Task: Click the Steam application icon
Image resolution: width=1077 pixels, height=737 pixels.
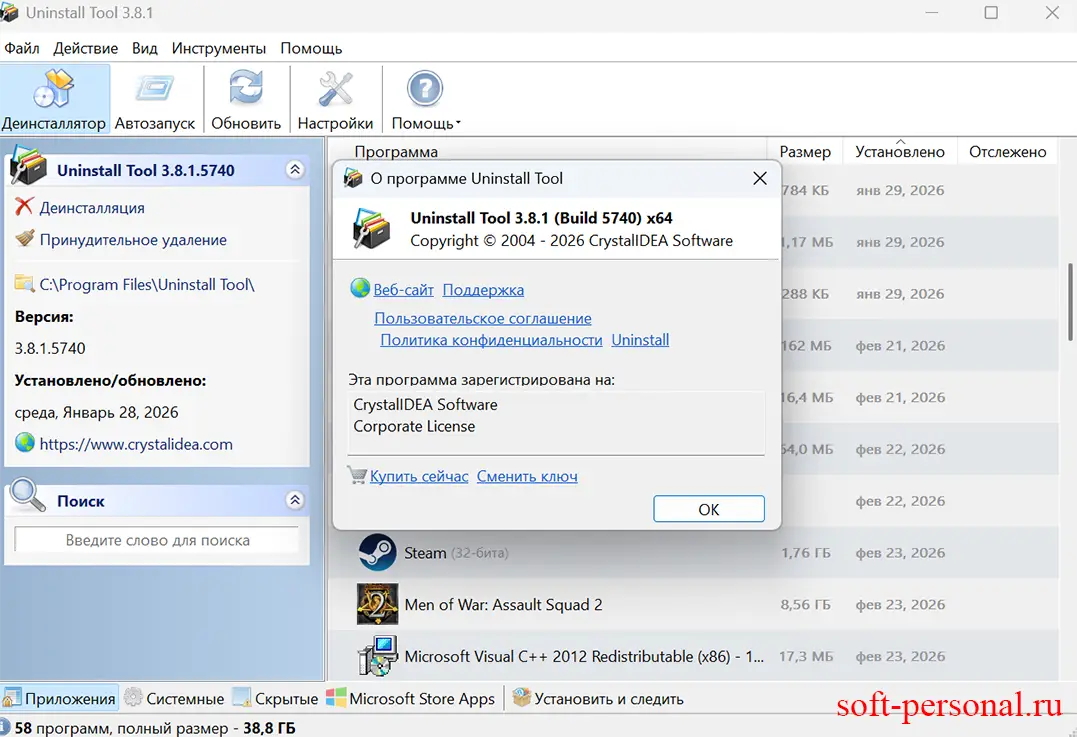Action: 377,552
